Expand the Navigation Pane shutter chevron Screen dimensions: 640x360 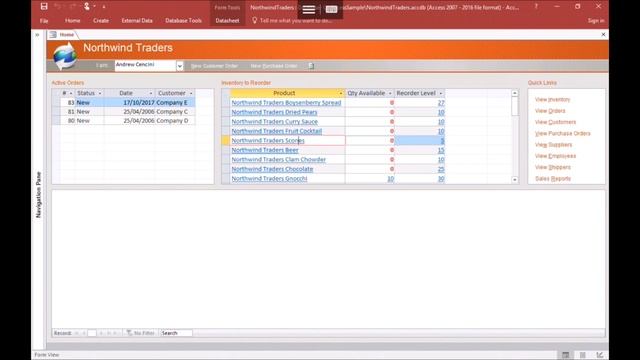[x=37, y=35]
